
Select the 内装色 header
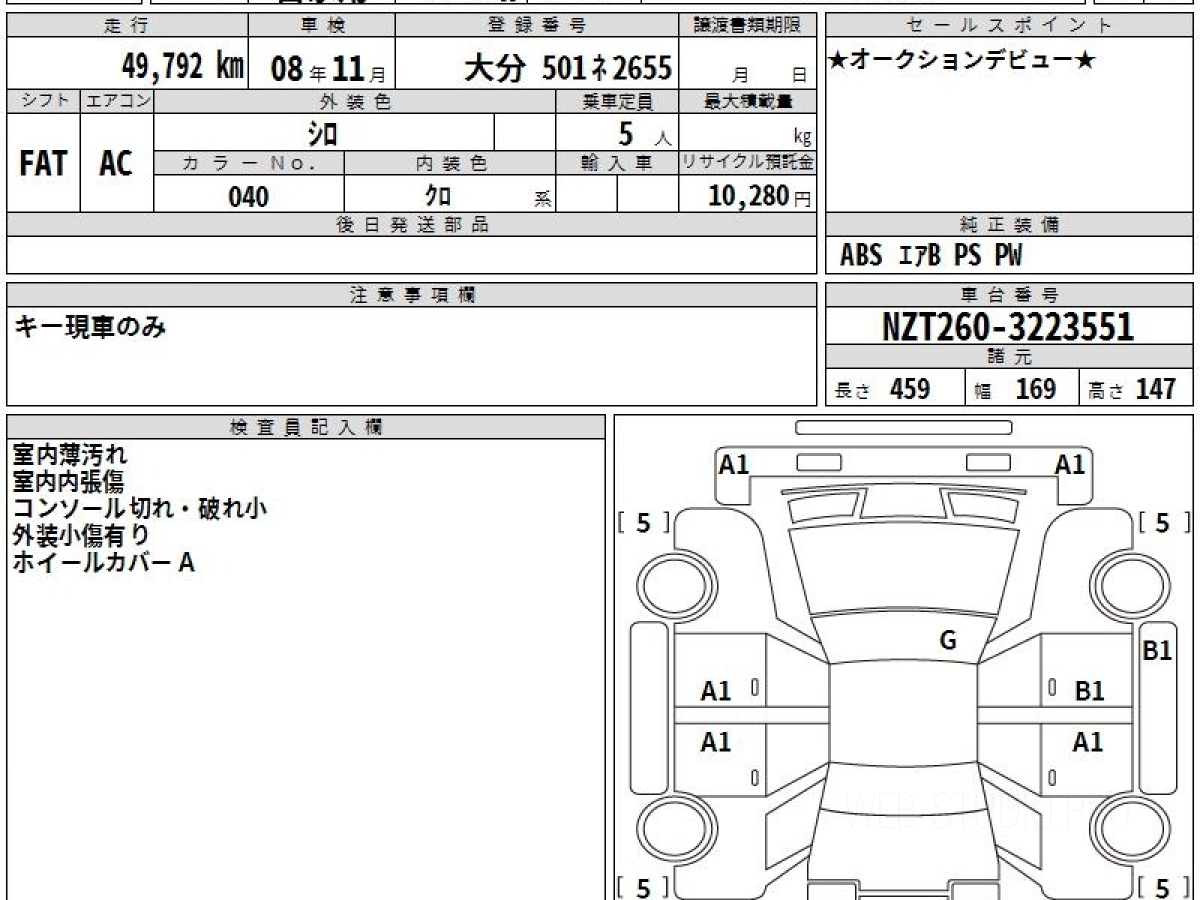tap(450, 163)
